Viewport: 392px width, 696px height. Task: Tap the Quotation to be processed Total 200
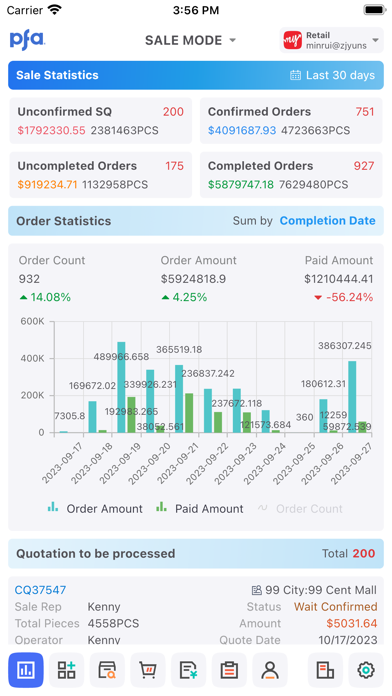(348, 554)
